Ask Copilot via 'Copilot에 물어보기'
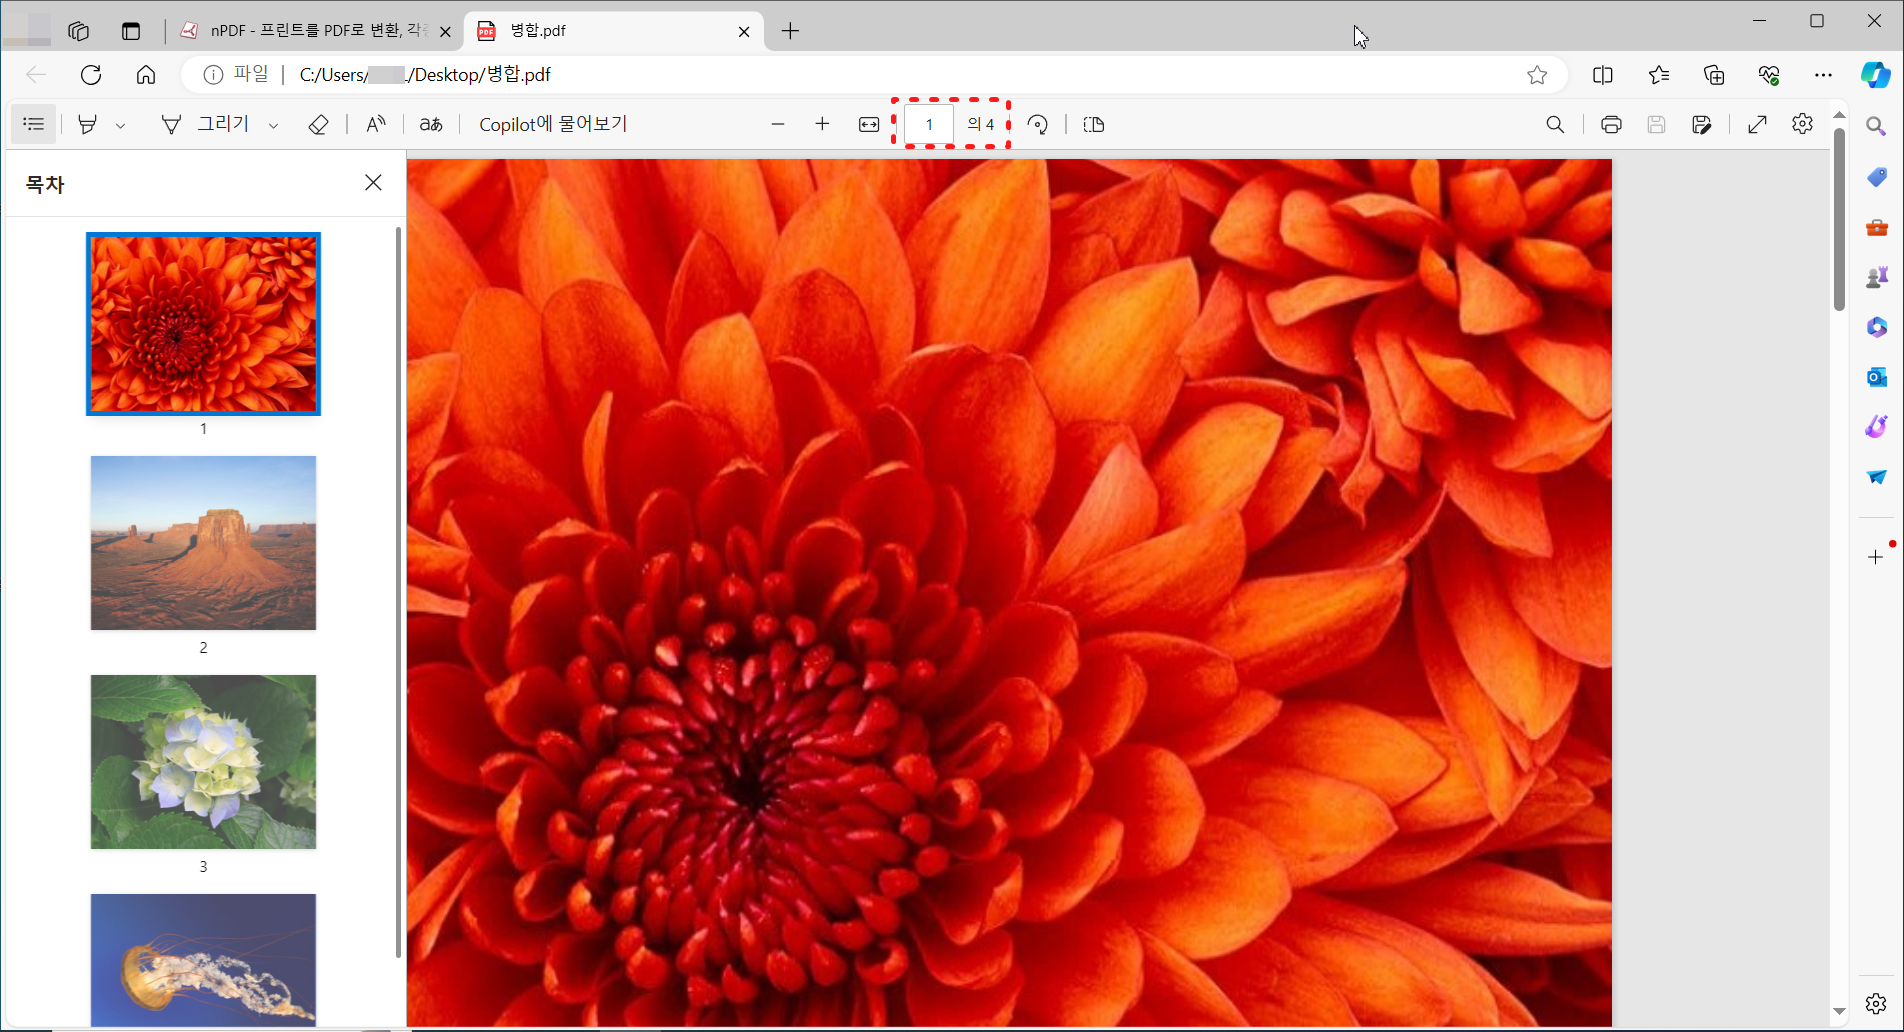The height and width of the screenshot is (1032, 1904). (x=553, y=124)
